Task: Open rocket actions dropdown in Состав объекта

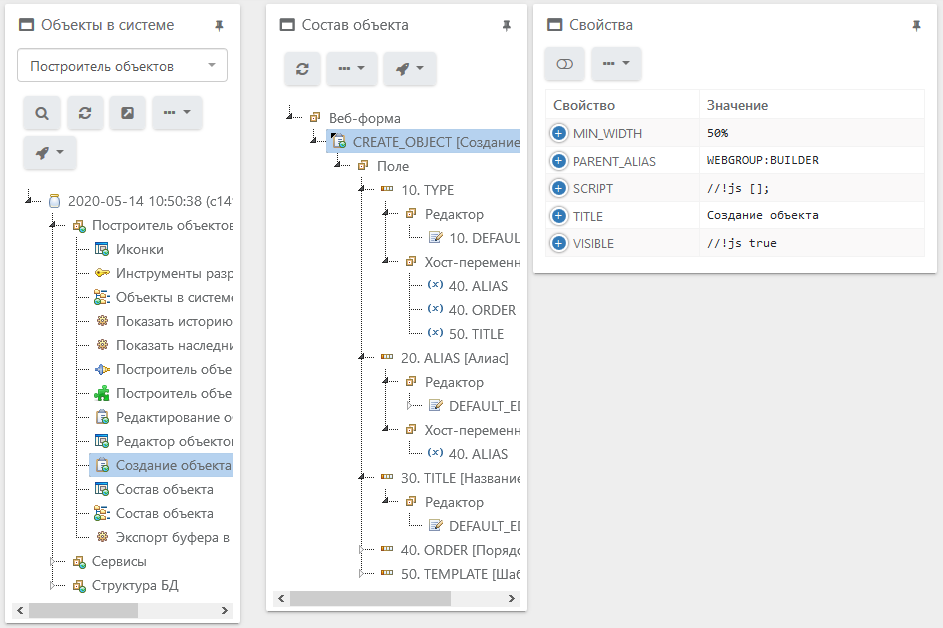Action: click(409, 69)
